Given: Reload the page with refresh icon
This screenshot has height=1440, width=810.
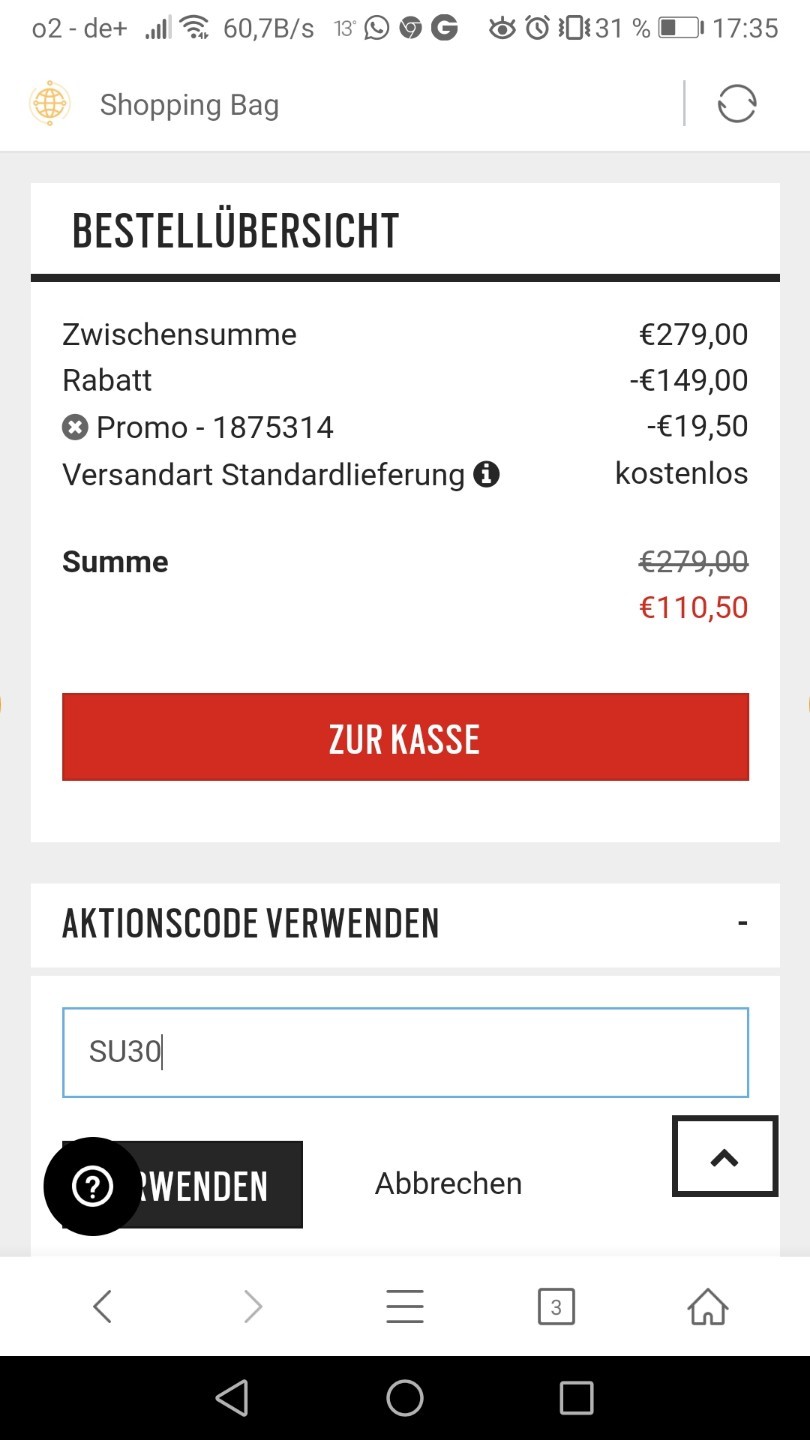Looking at the screenshot, I should coord(737,104).
